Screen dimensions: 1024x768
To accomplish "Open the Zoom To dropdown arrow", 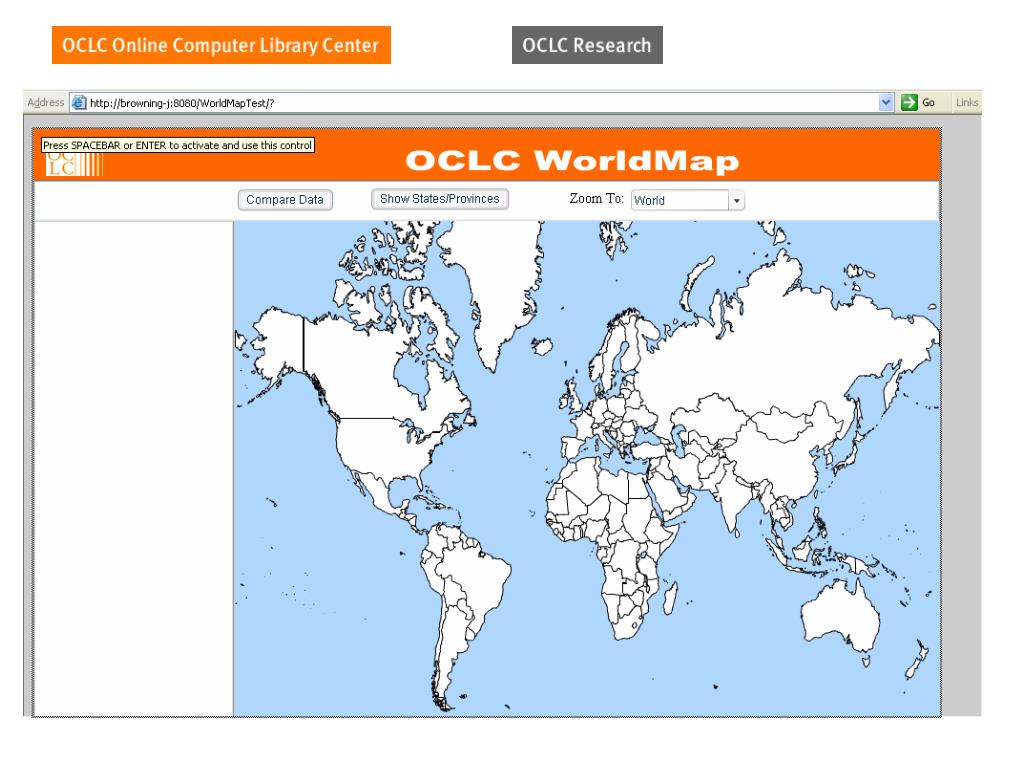I will coord(737,200).
